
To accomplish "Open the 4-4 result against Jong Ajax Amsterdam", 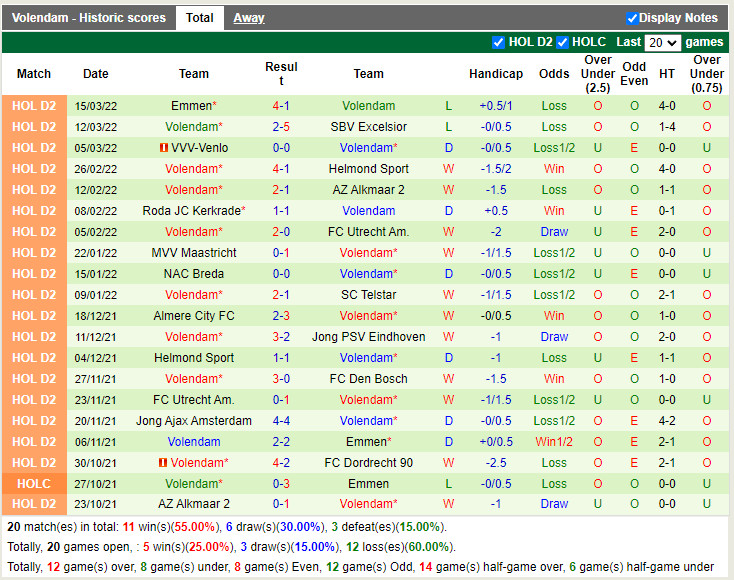I will (281, 421).
